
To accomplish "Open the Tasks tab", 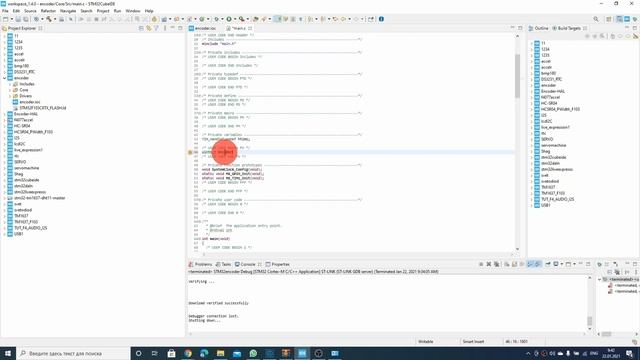I will (224, 264).
